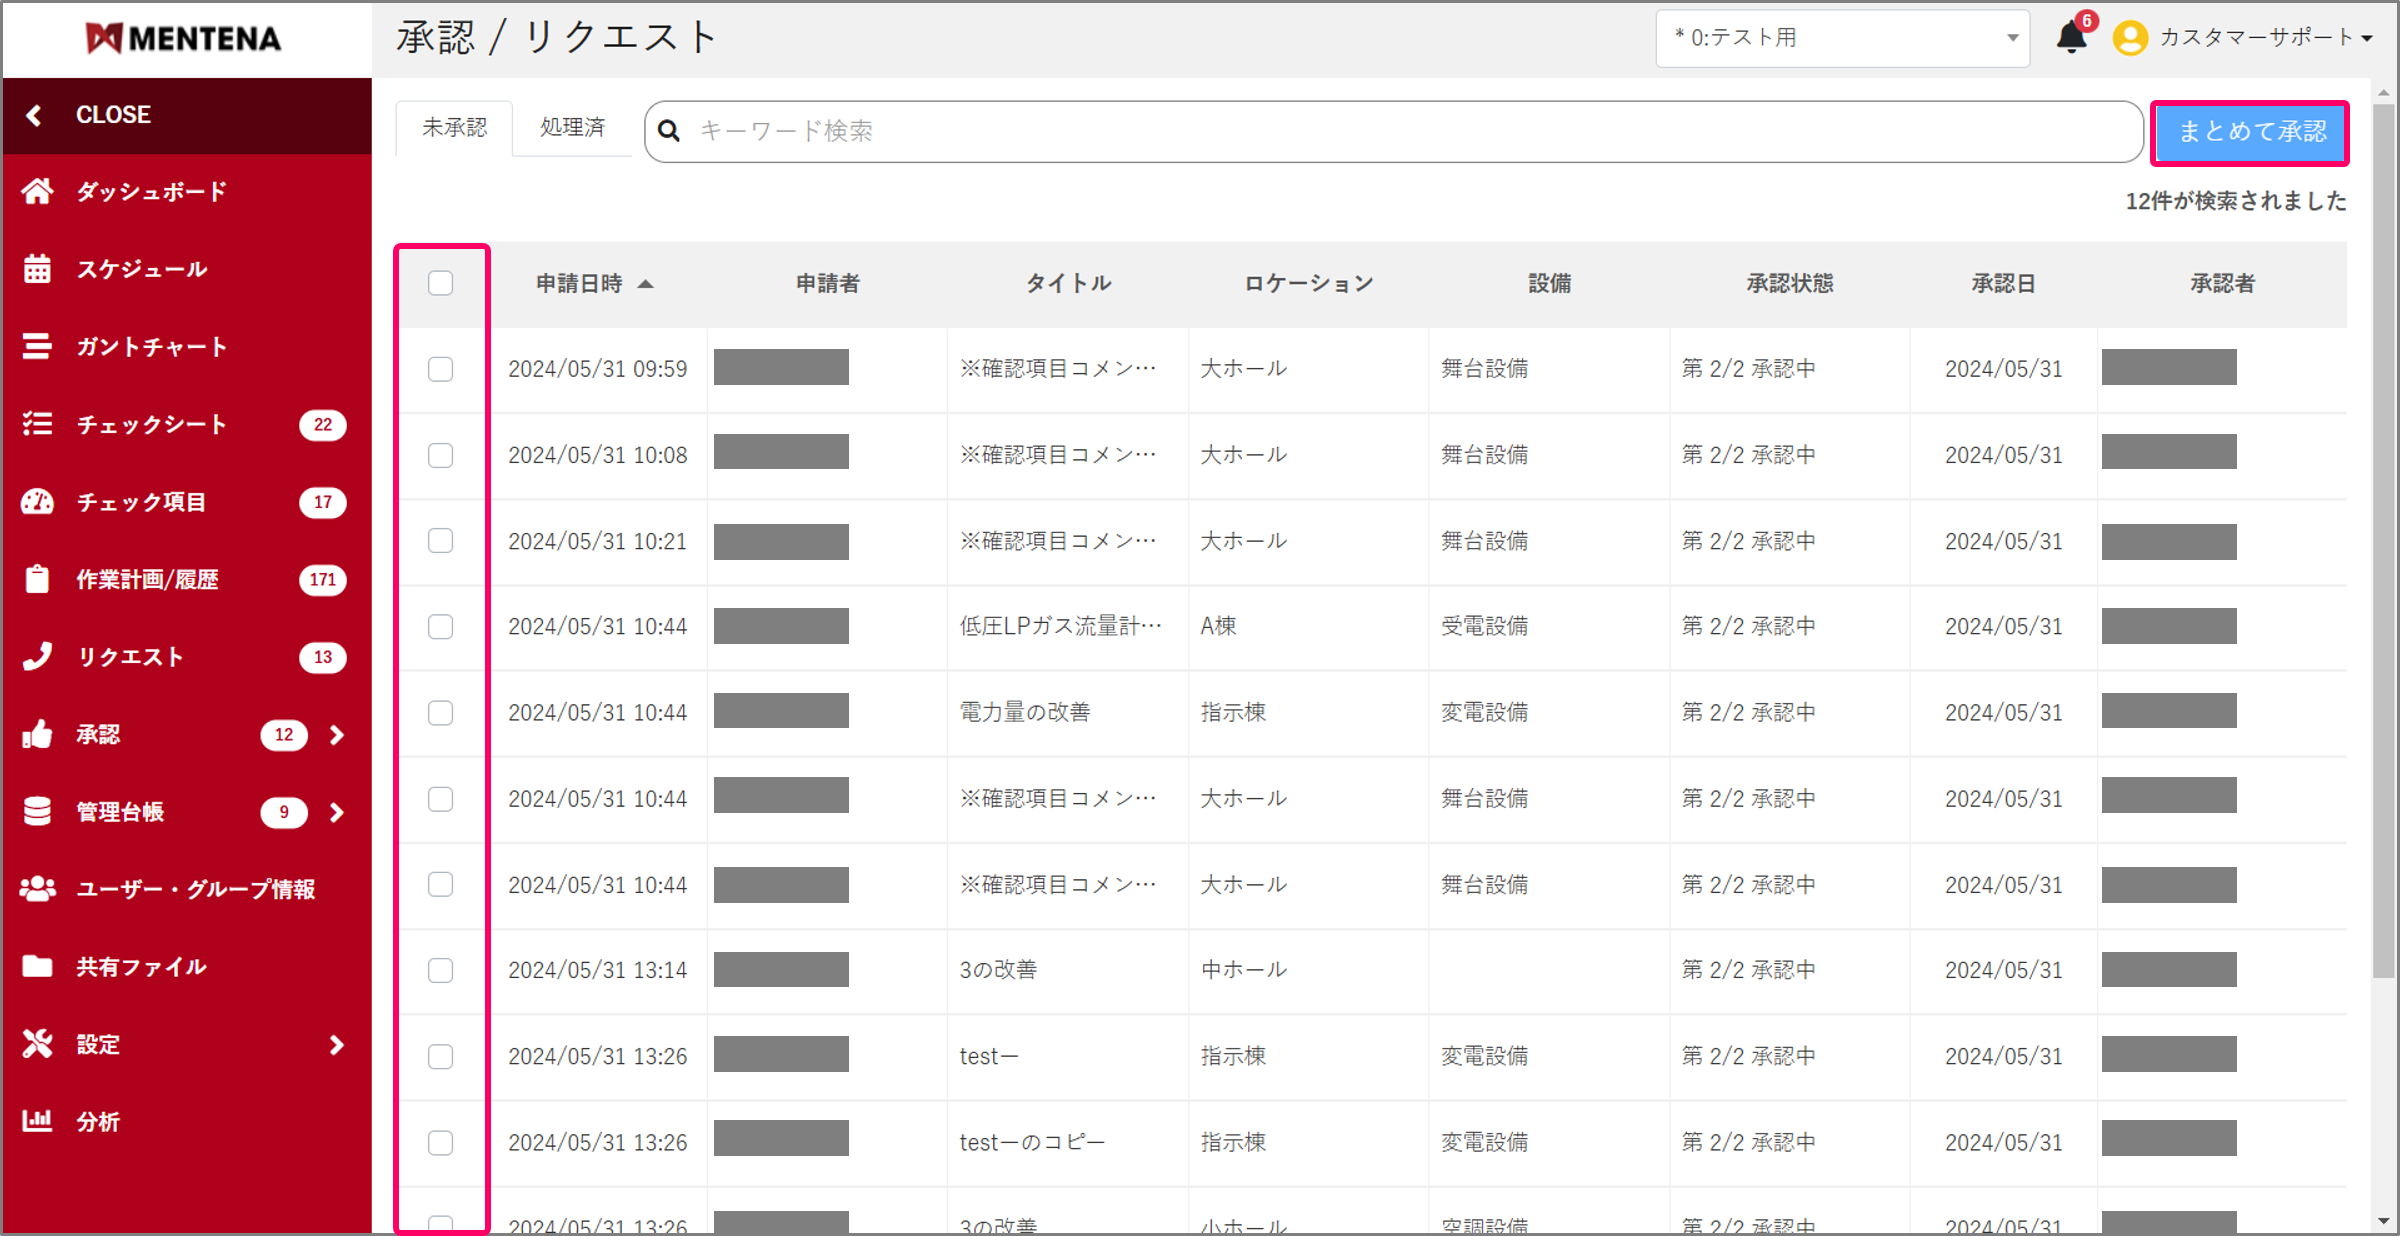Select the 未承認 tab
The width and height of the screenshot is (2400, 1236).
(454, 128)
